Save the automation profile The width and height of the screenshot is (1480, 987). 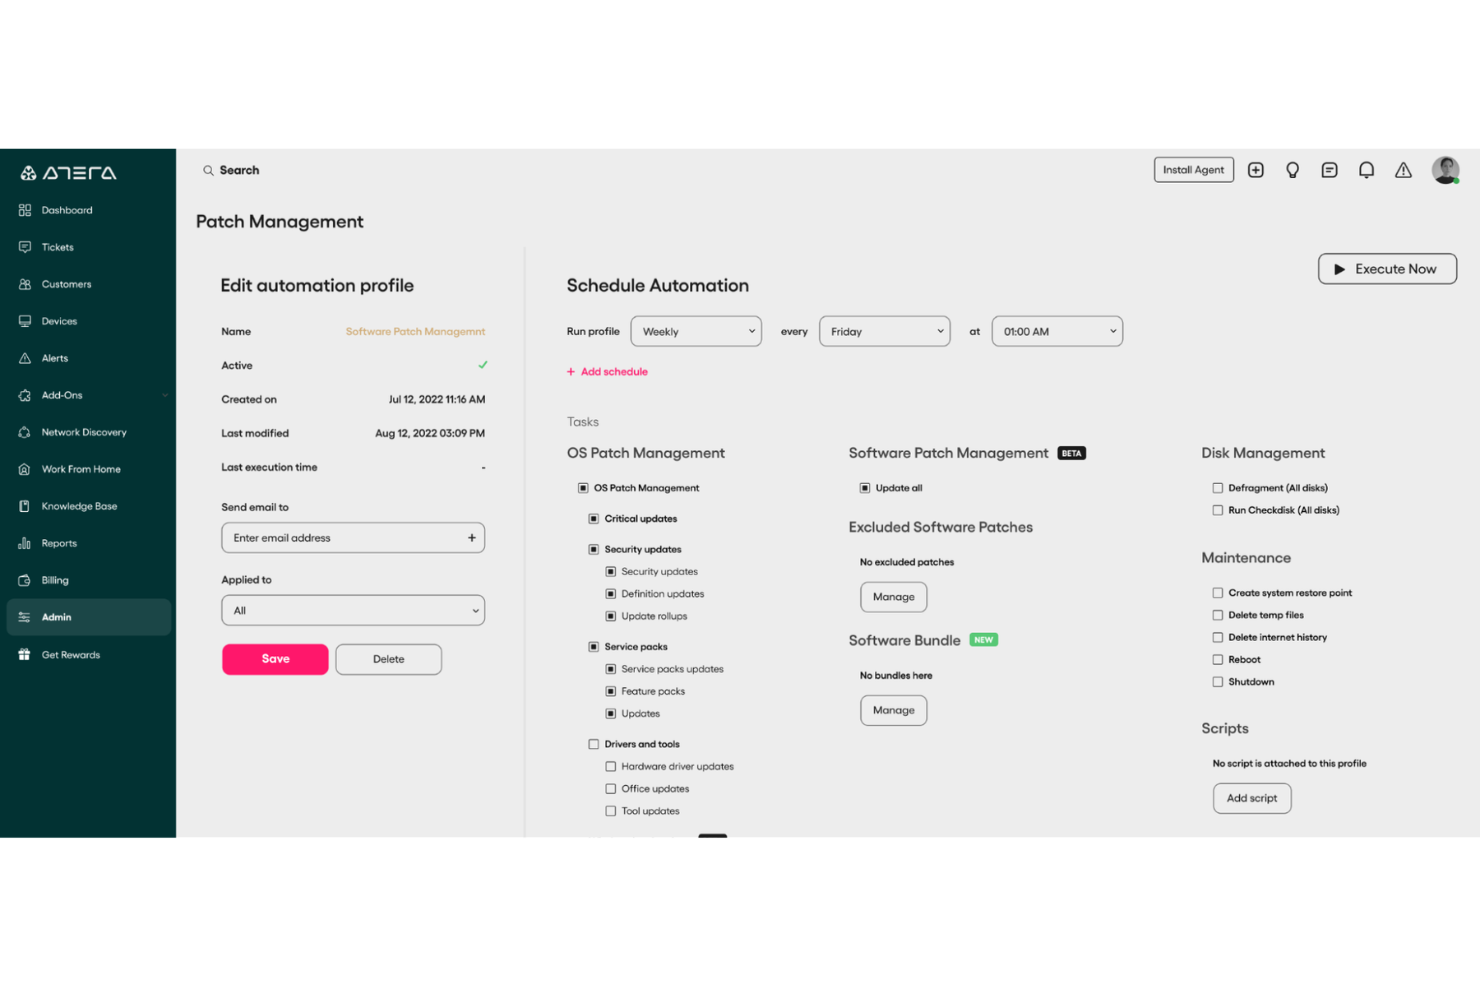click(x=275, y=659)
